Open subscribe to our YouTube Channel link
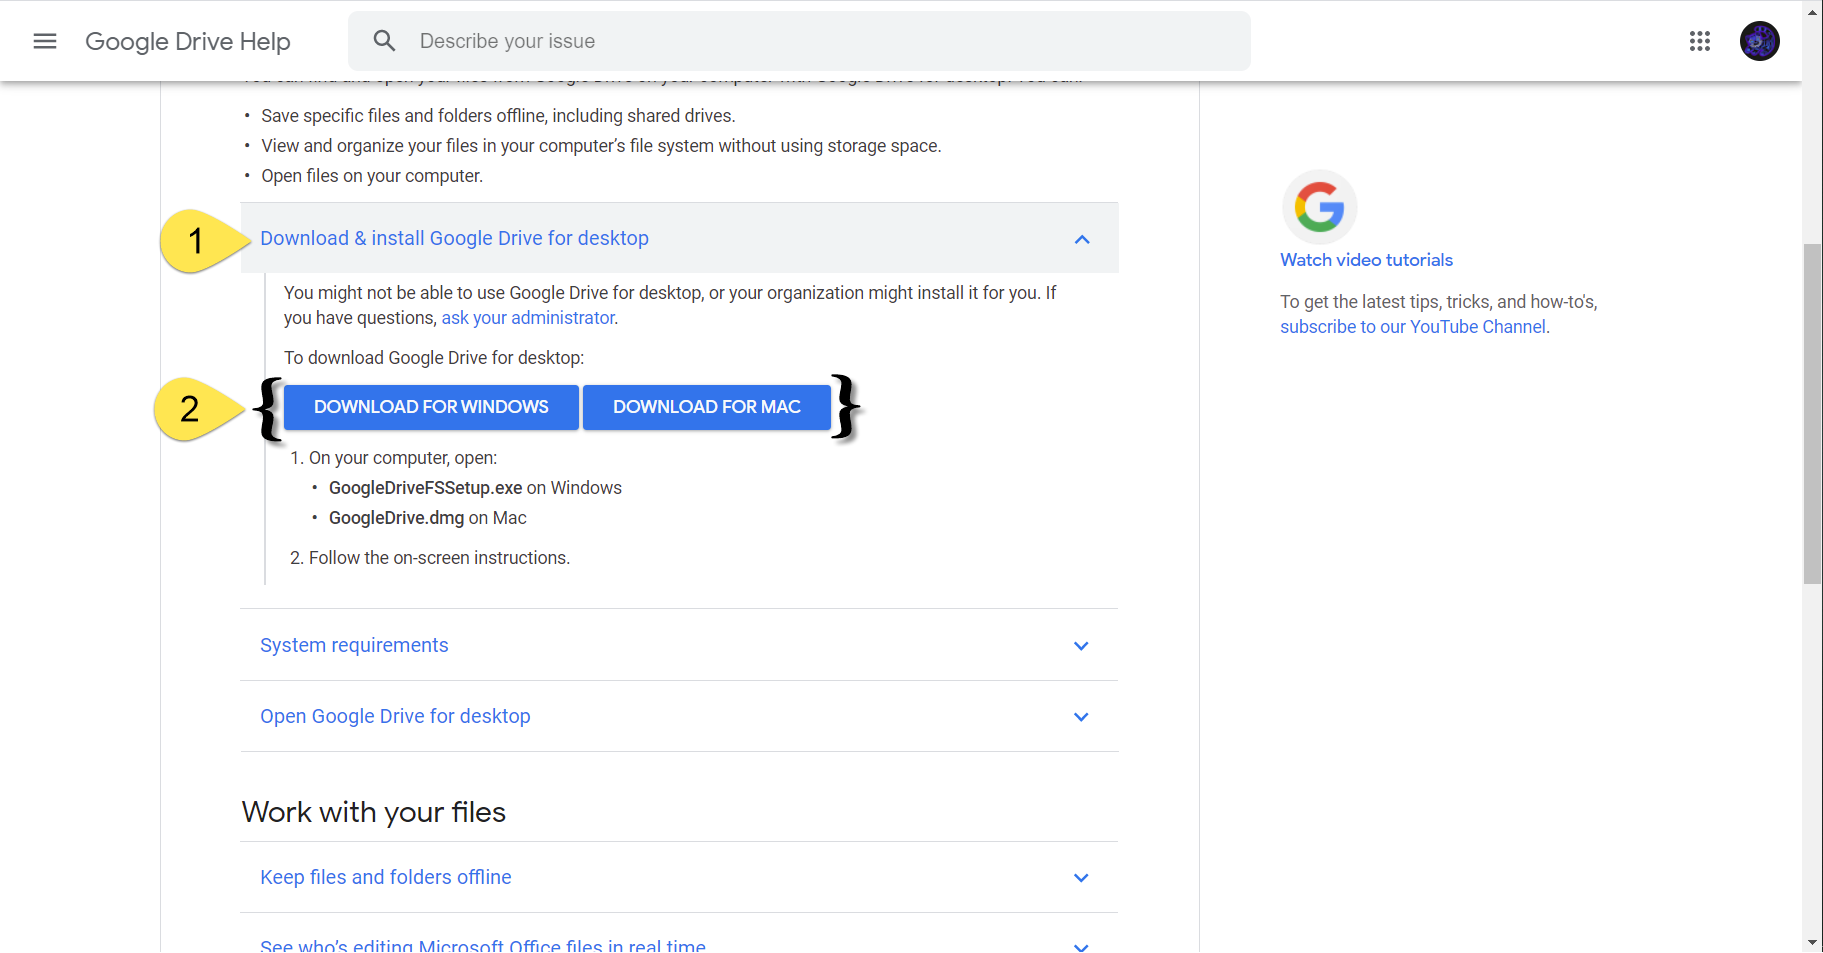Screen dimensions: 1823x953 tap(1413, 327)
